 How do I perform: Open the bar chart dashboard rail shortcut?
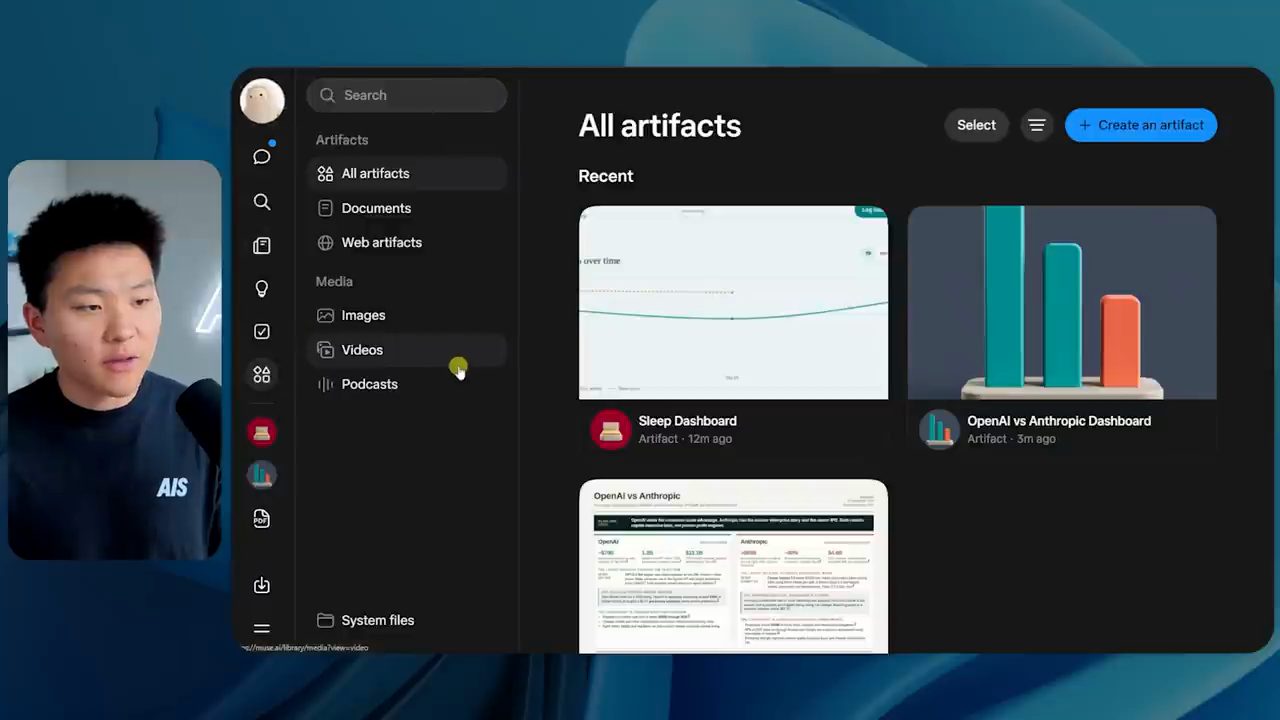pyautogui.click(x=262, y=475)
